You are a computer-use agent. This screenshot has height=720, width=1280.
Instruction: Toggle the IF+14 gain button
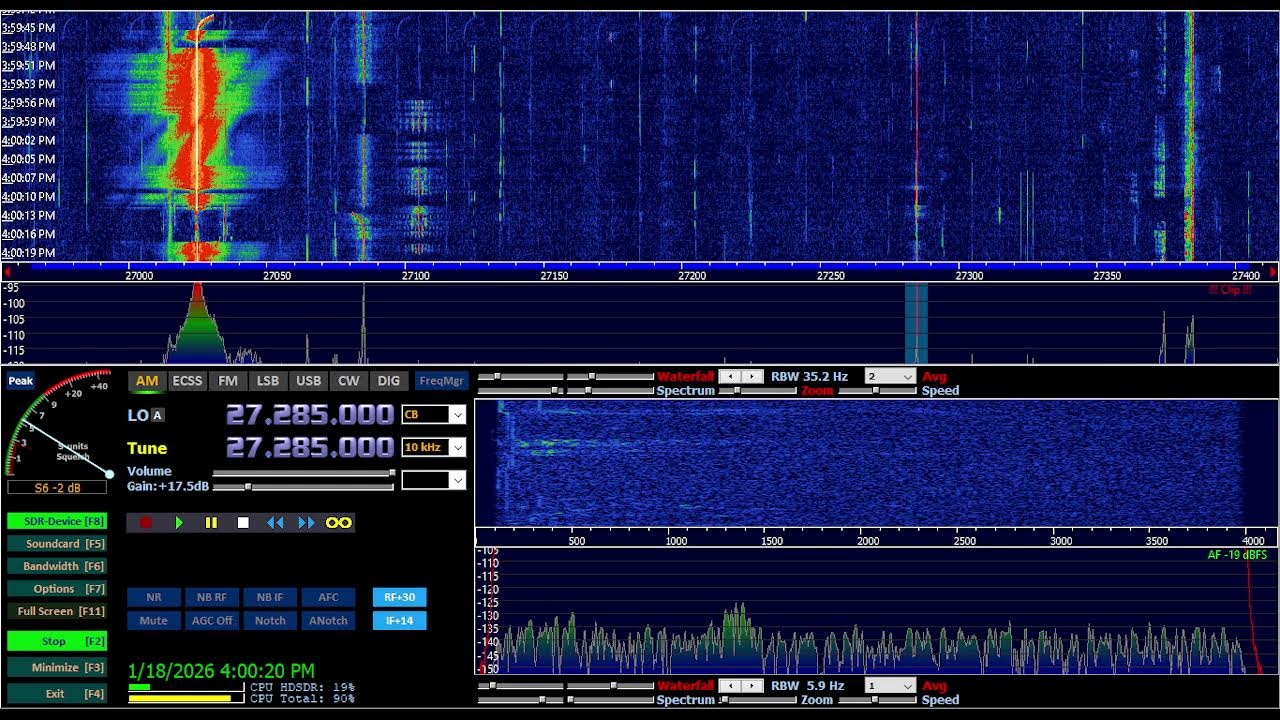[x=400, y=621]
